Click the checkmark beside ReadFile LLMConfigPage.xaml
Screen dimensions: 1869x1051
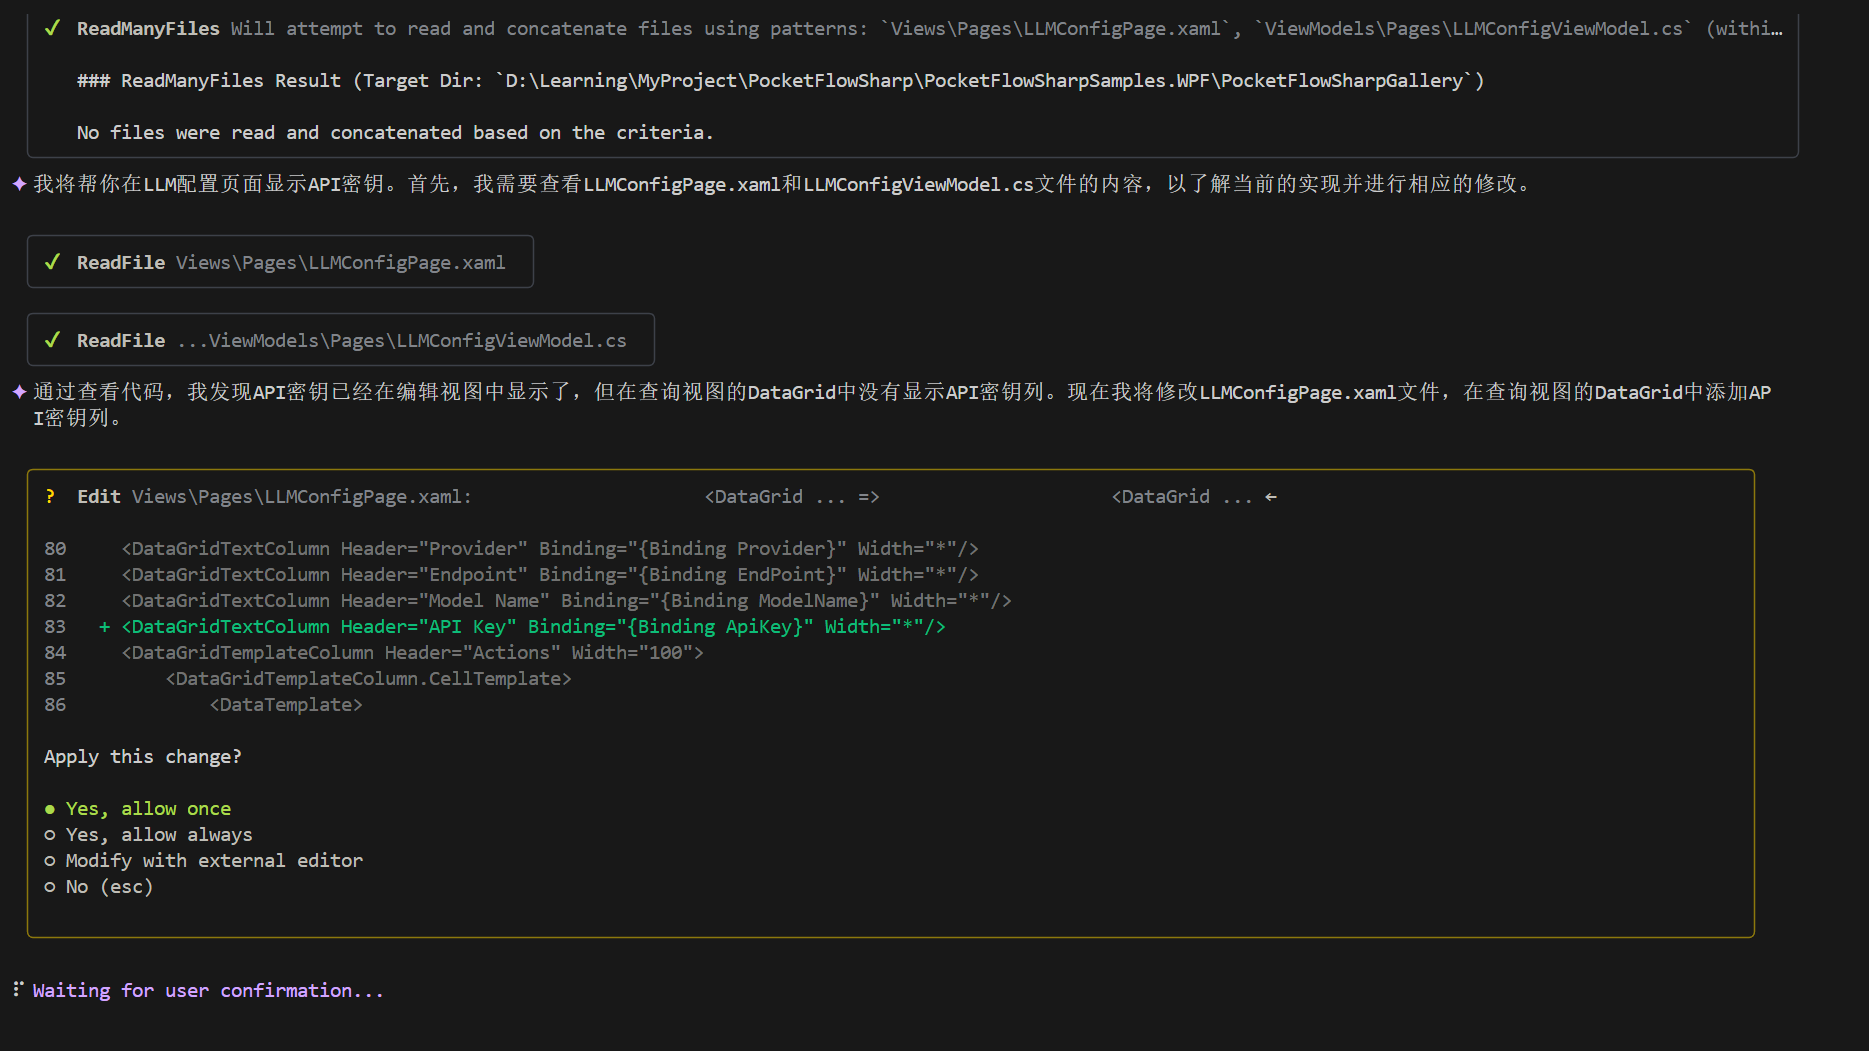pyautogui.click(x=53, y=262)
